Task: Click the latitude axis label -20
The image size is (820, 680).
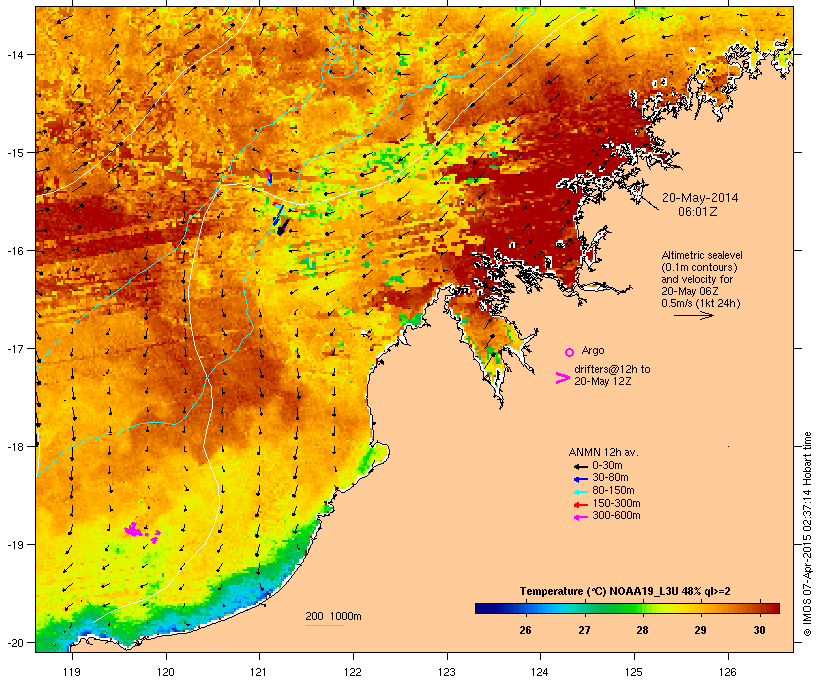Action: pyautogui.click(x=15, y=643)
